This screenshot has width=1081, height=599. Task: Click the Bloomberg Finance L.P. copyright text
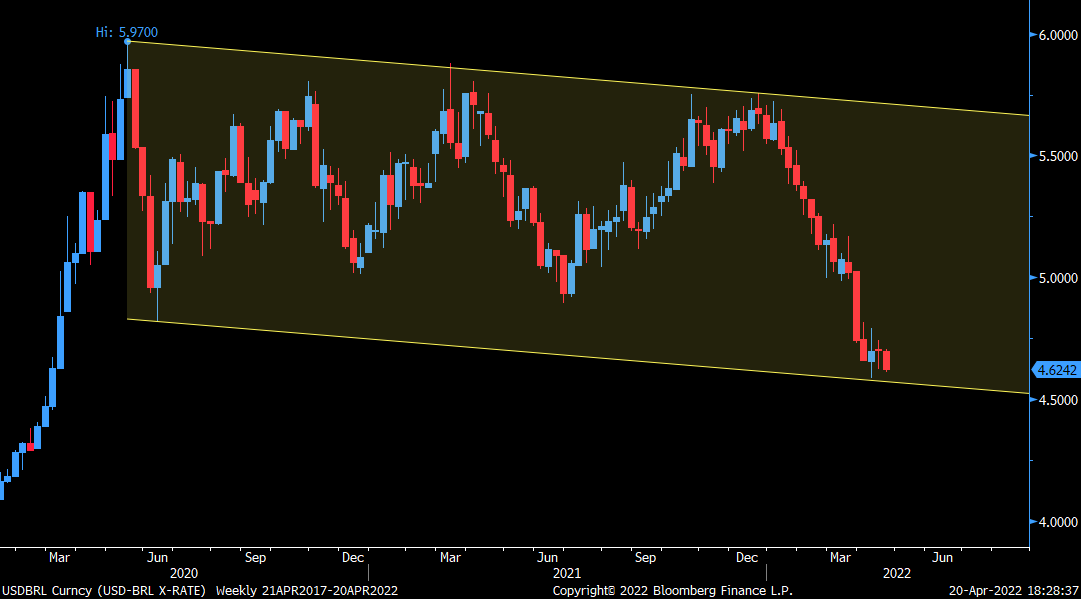point(673,591)
